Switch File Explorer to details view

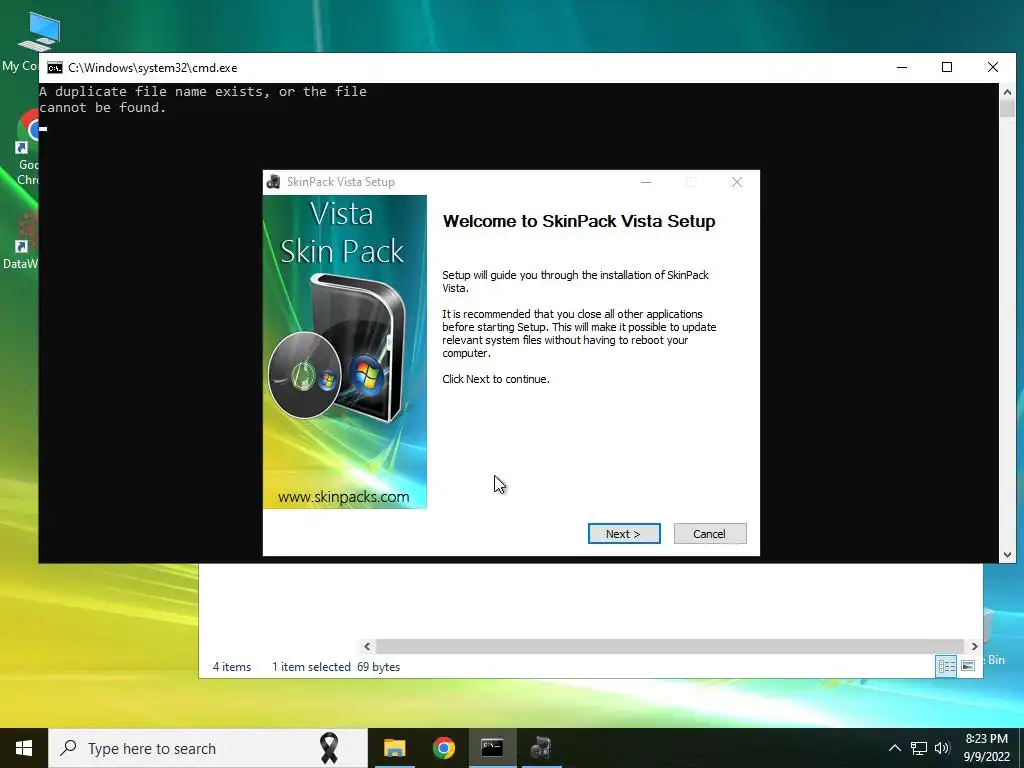pos(946,666)
